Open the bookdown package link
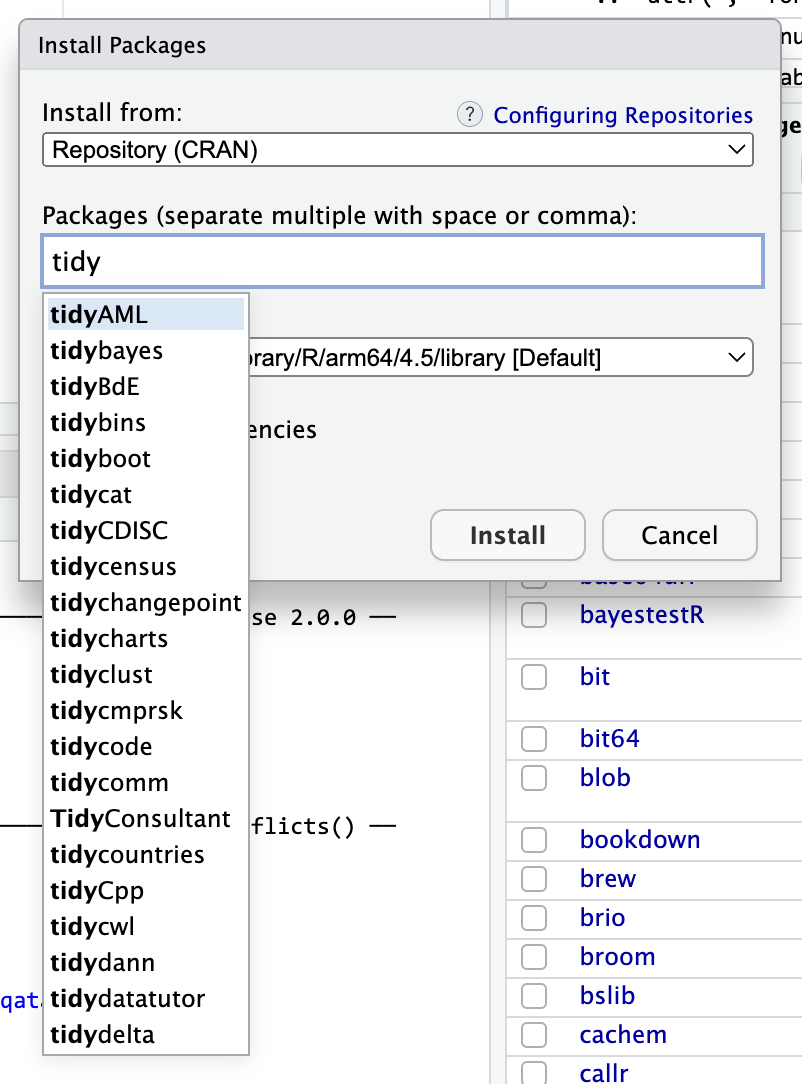802x1084 pixels. click(x=640, y=840)
